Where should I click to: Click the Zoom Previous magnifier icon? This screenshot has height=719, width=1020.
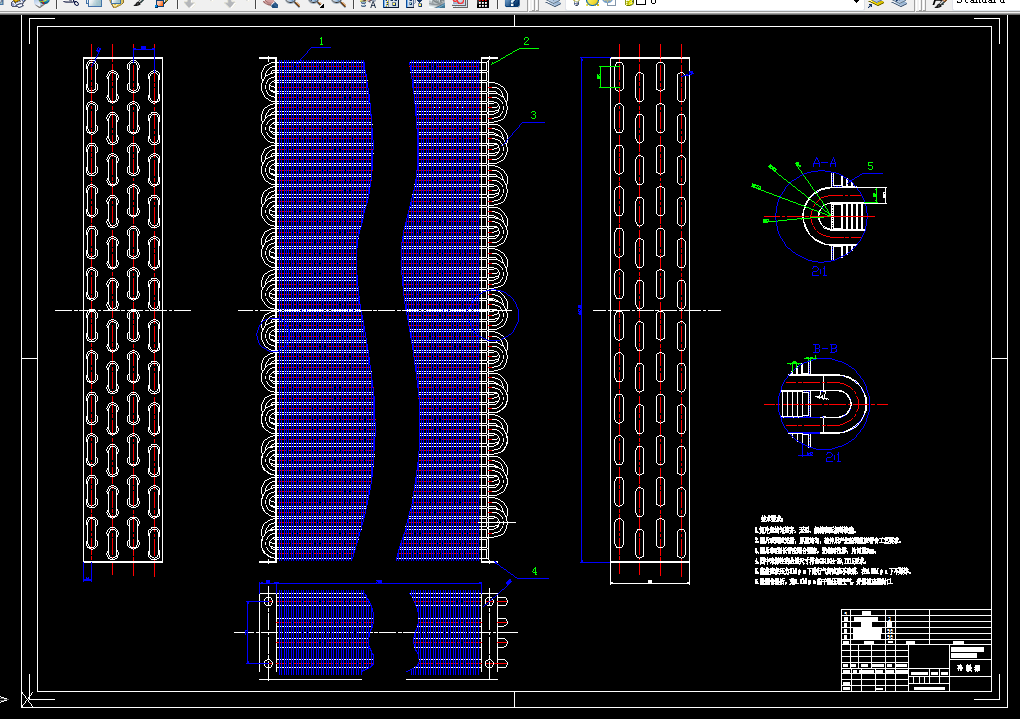[x=338, y=2]
